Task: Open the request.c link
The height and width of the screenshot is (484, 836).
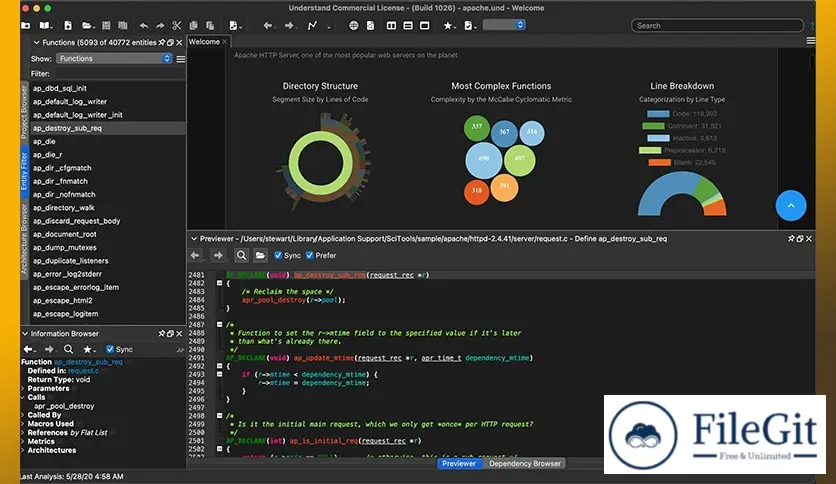Action: click(x=84, y=371)
